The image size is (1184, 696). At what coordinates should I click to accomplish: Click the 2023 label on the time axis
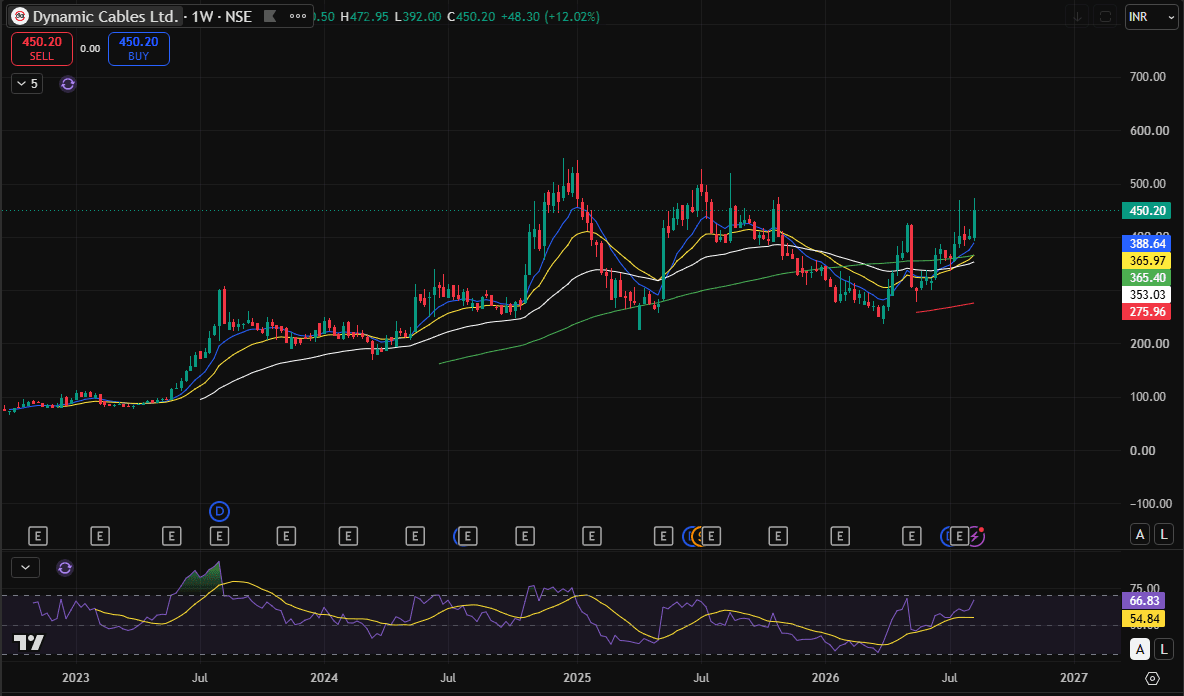(76, 678)
